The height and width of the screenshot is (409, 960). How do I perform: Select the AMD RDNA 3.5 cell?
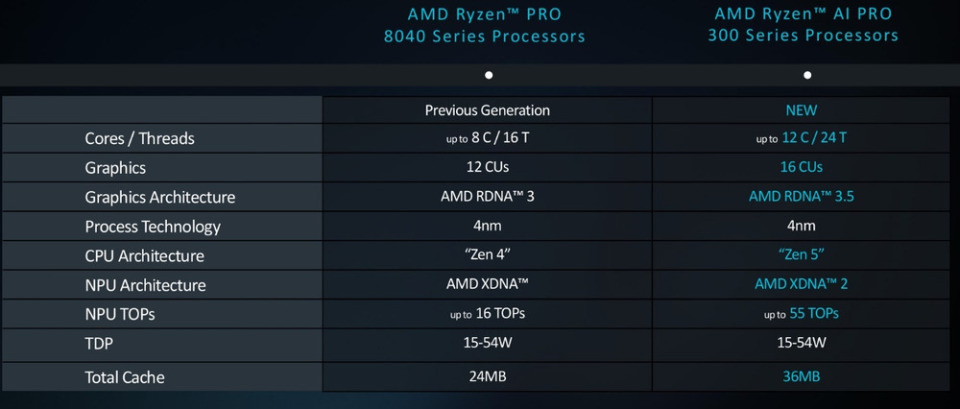pos(801,196)
